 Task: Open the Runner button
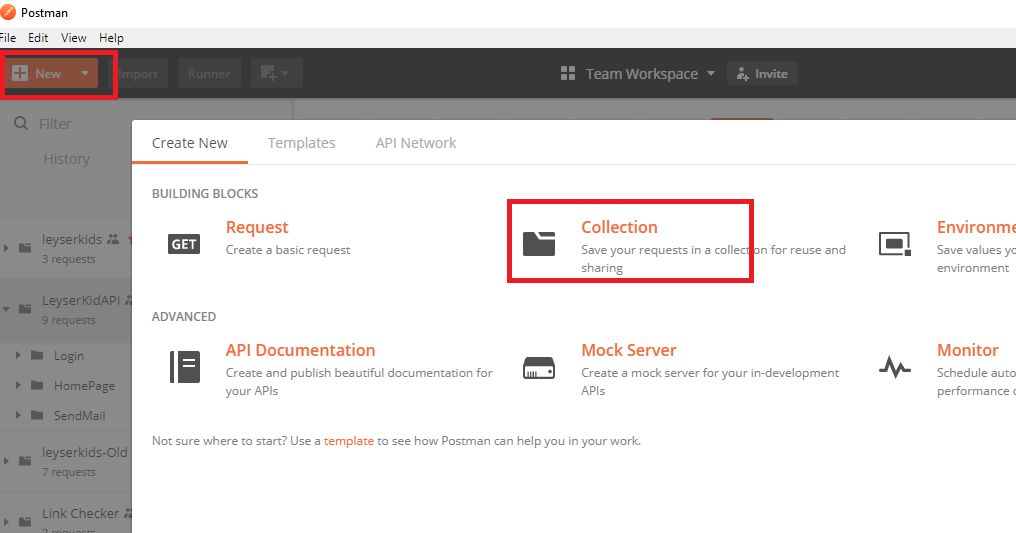point(209,74)
